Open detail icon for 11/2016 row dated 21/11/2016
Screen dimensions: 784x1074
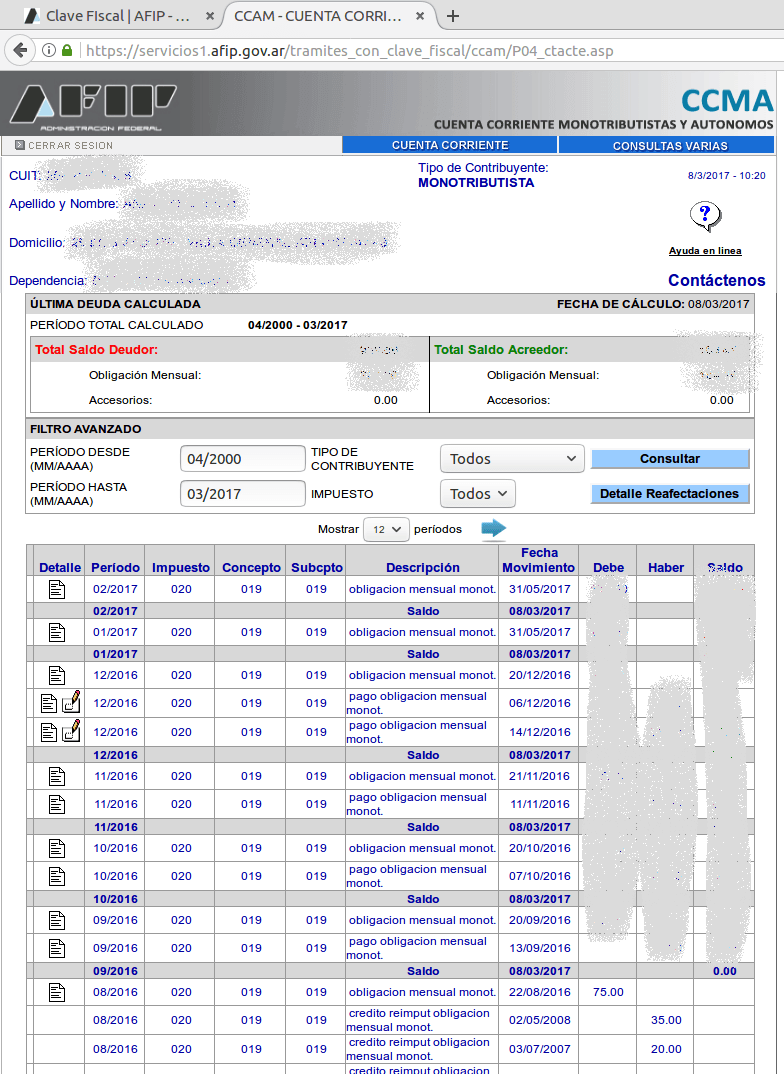click(57, 776)
